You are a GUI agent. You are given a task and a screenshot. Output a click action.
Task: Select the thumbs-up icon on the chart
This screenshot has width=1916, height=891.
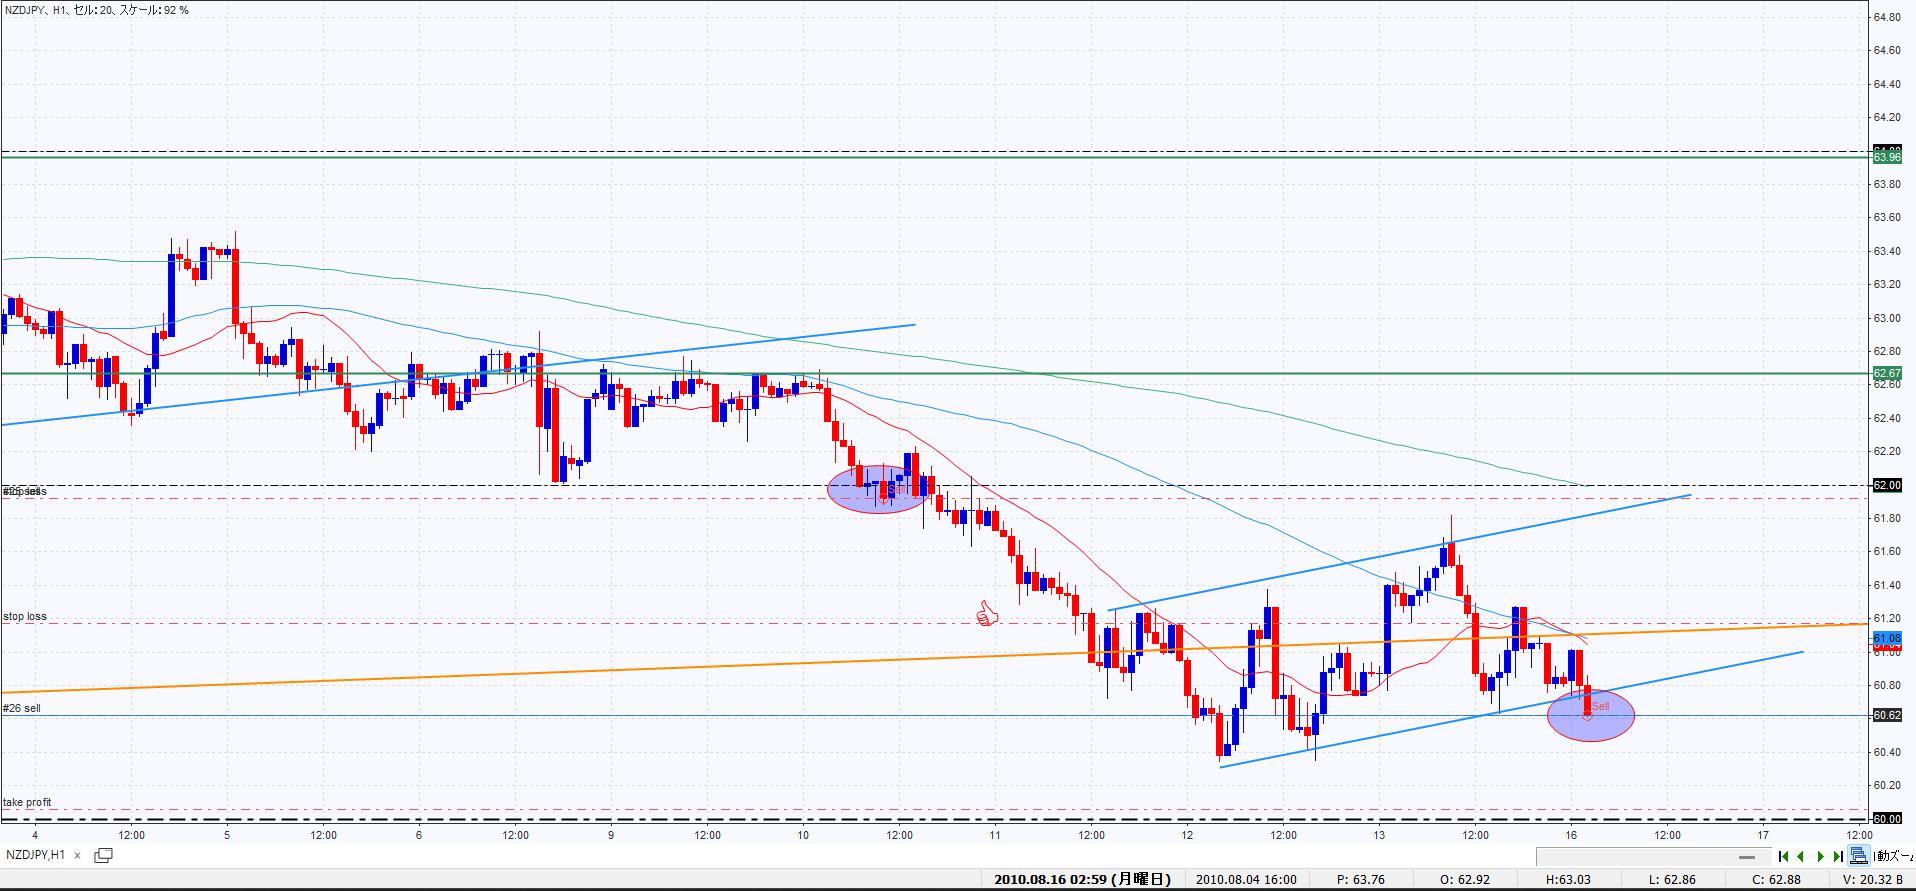pos(987,613)
